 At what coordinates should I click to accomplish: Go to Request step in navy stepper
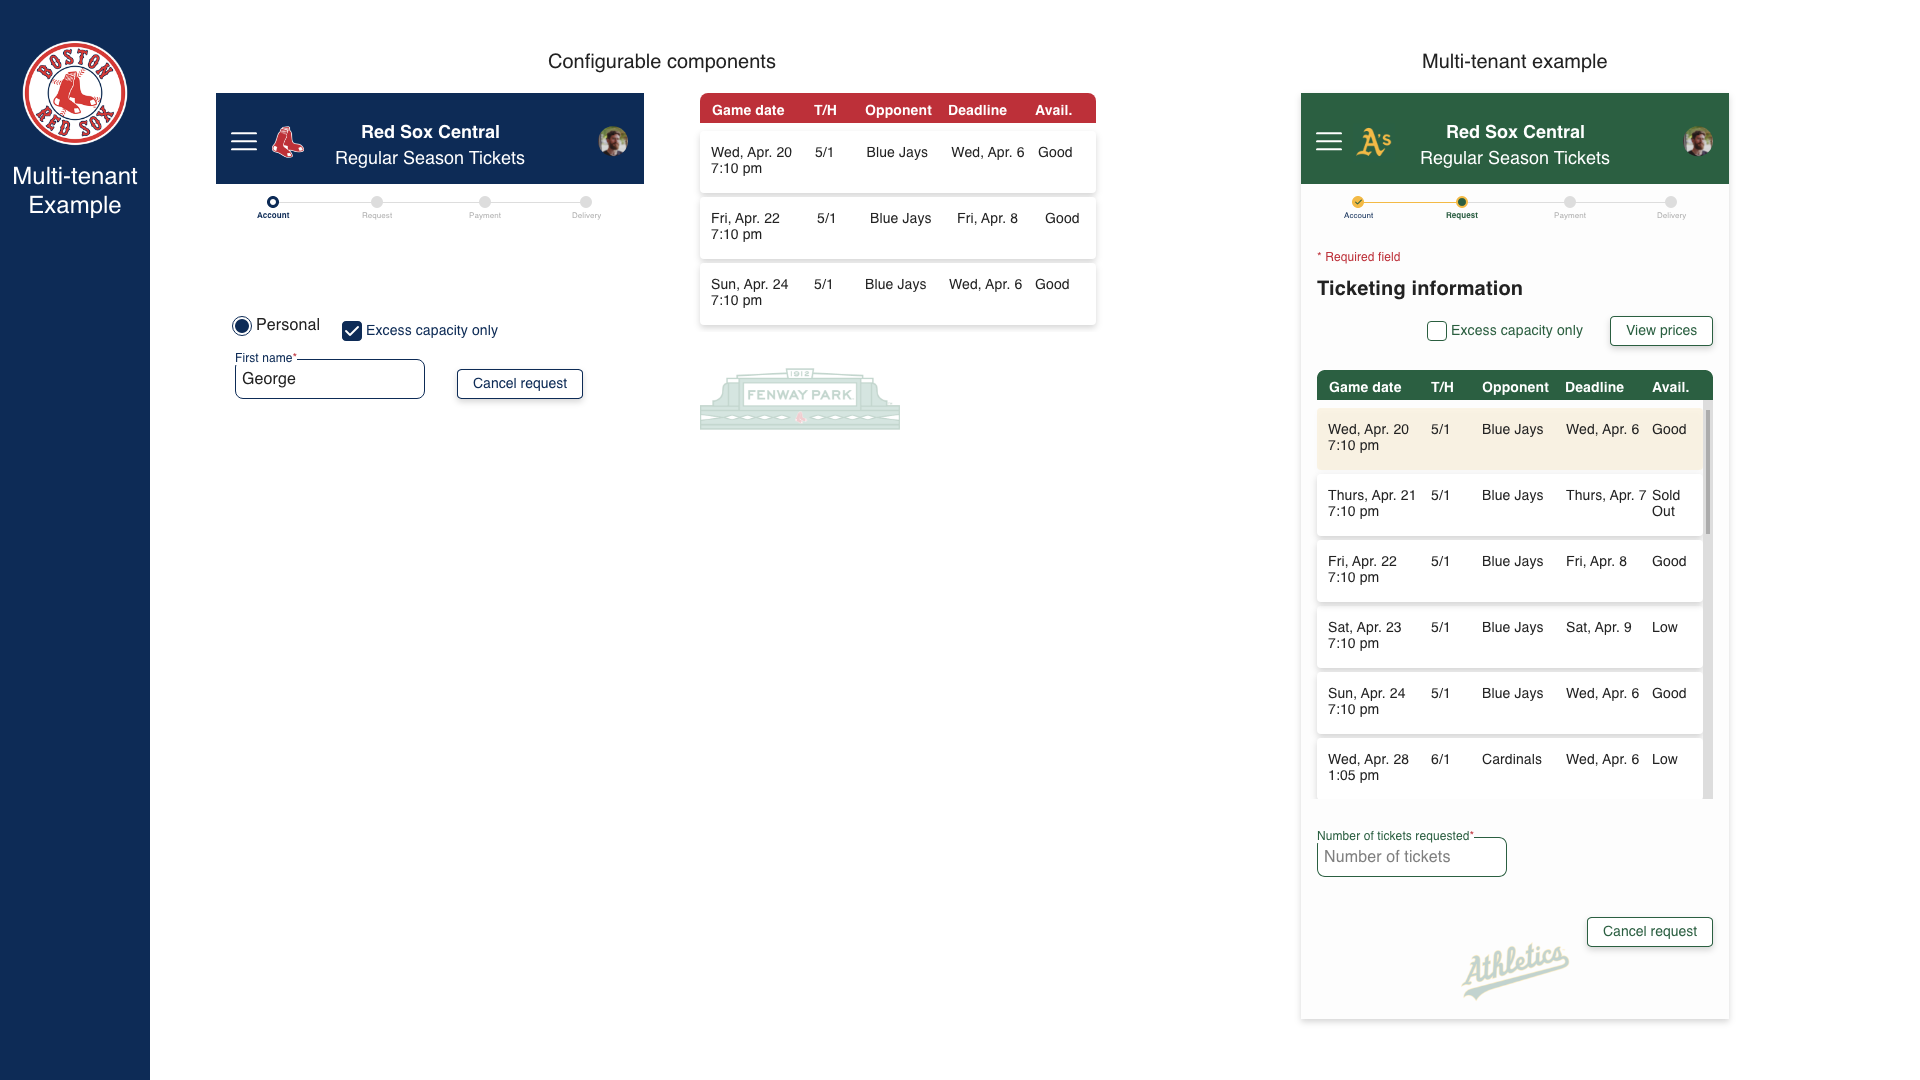pos(377,203)
